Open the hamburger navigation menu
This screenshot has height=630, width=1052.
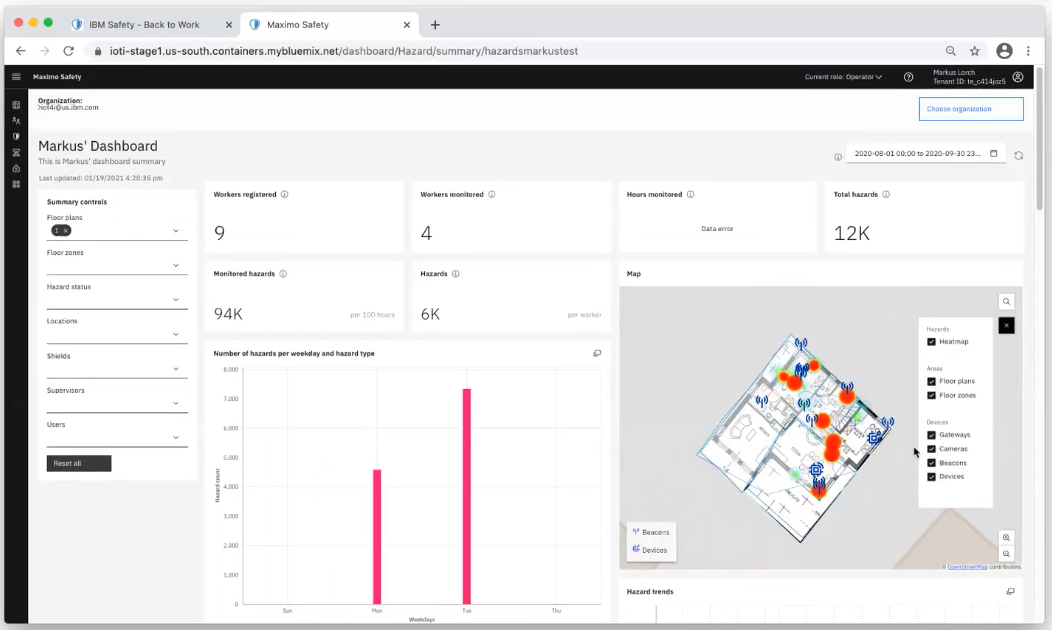click(x=16, y=76)
